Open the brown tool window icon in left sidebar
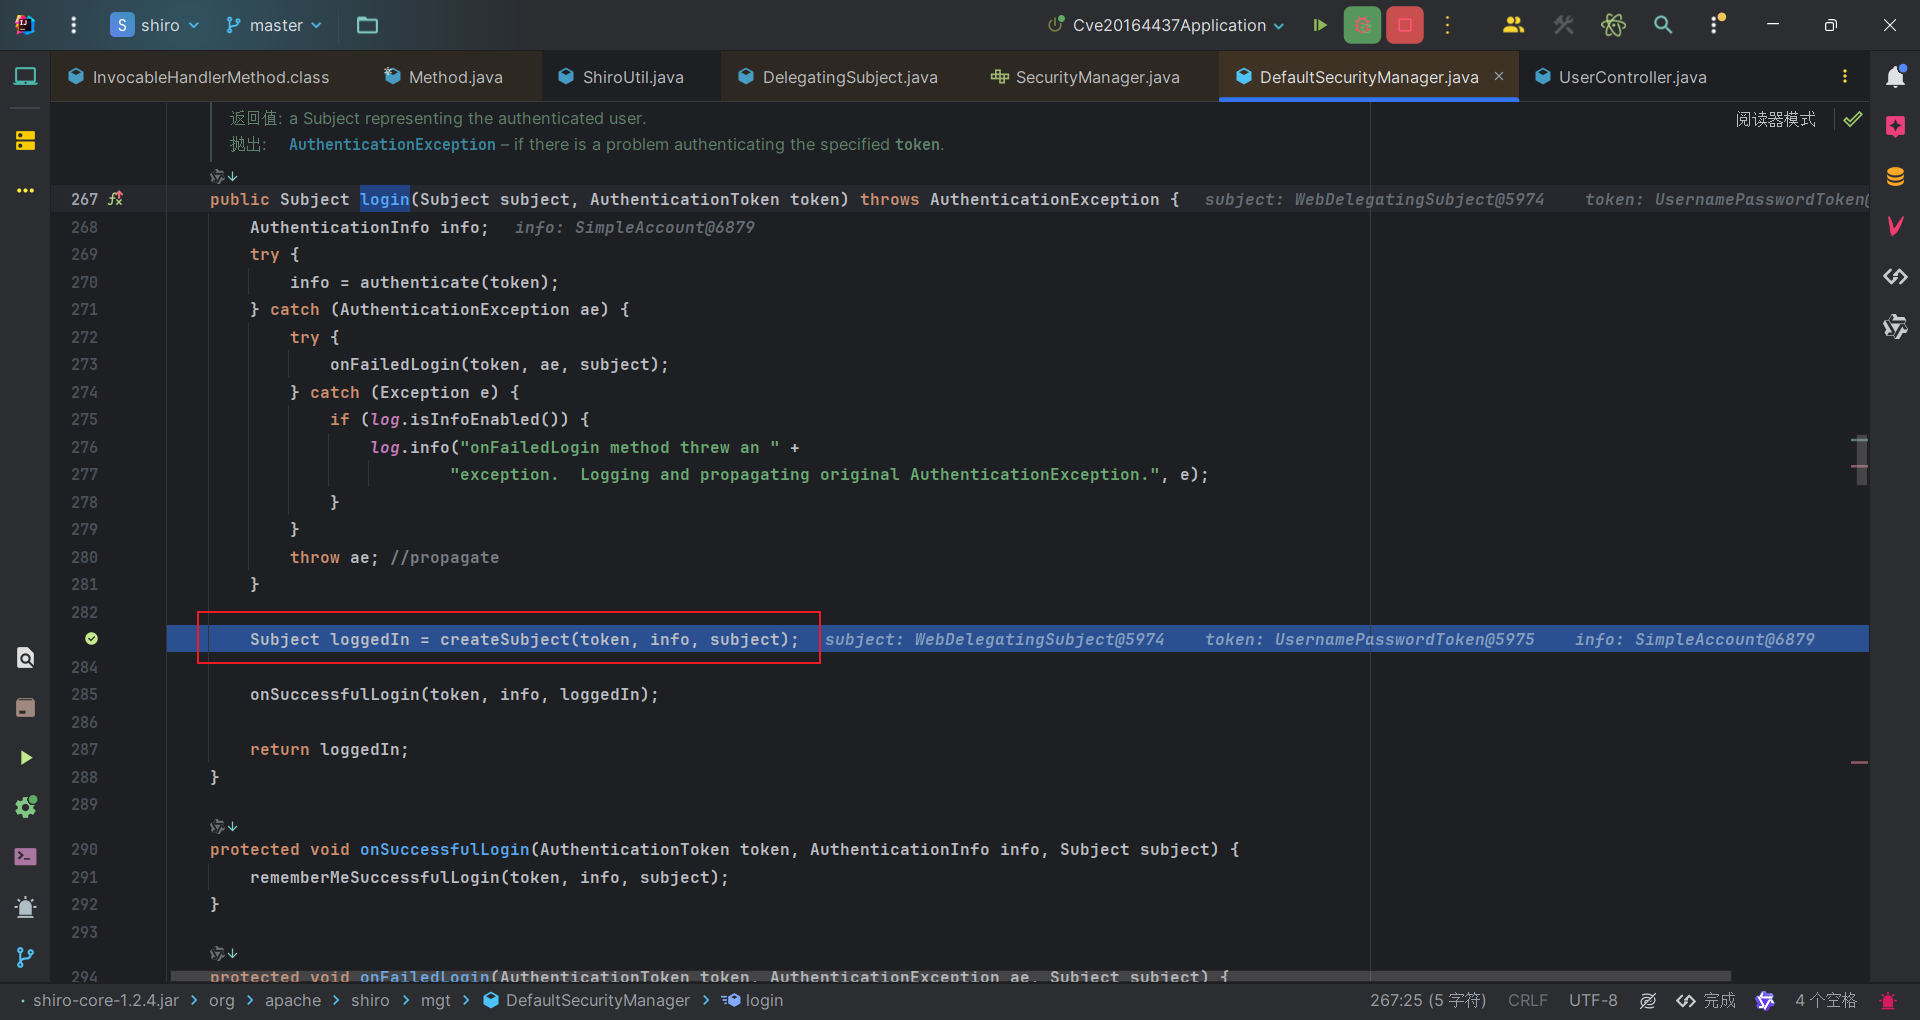This screenshot has height=1020, width=1920. click(25, 707)
